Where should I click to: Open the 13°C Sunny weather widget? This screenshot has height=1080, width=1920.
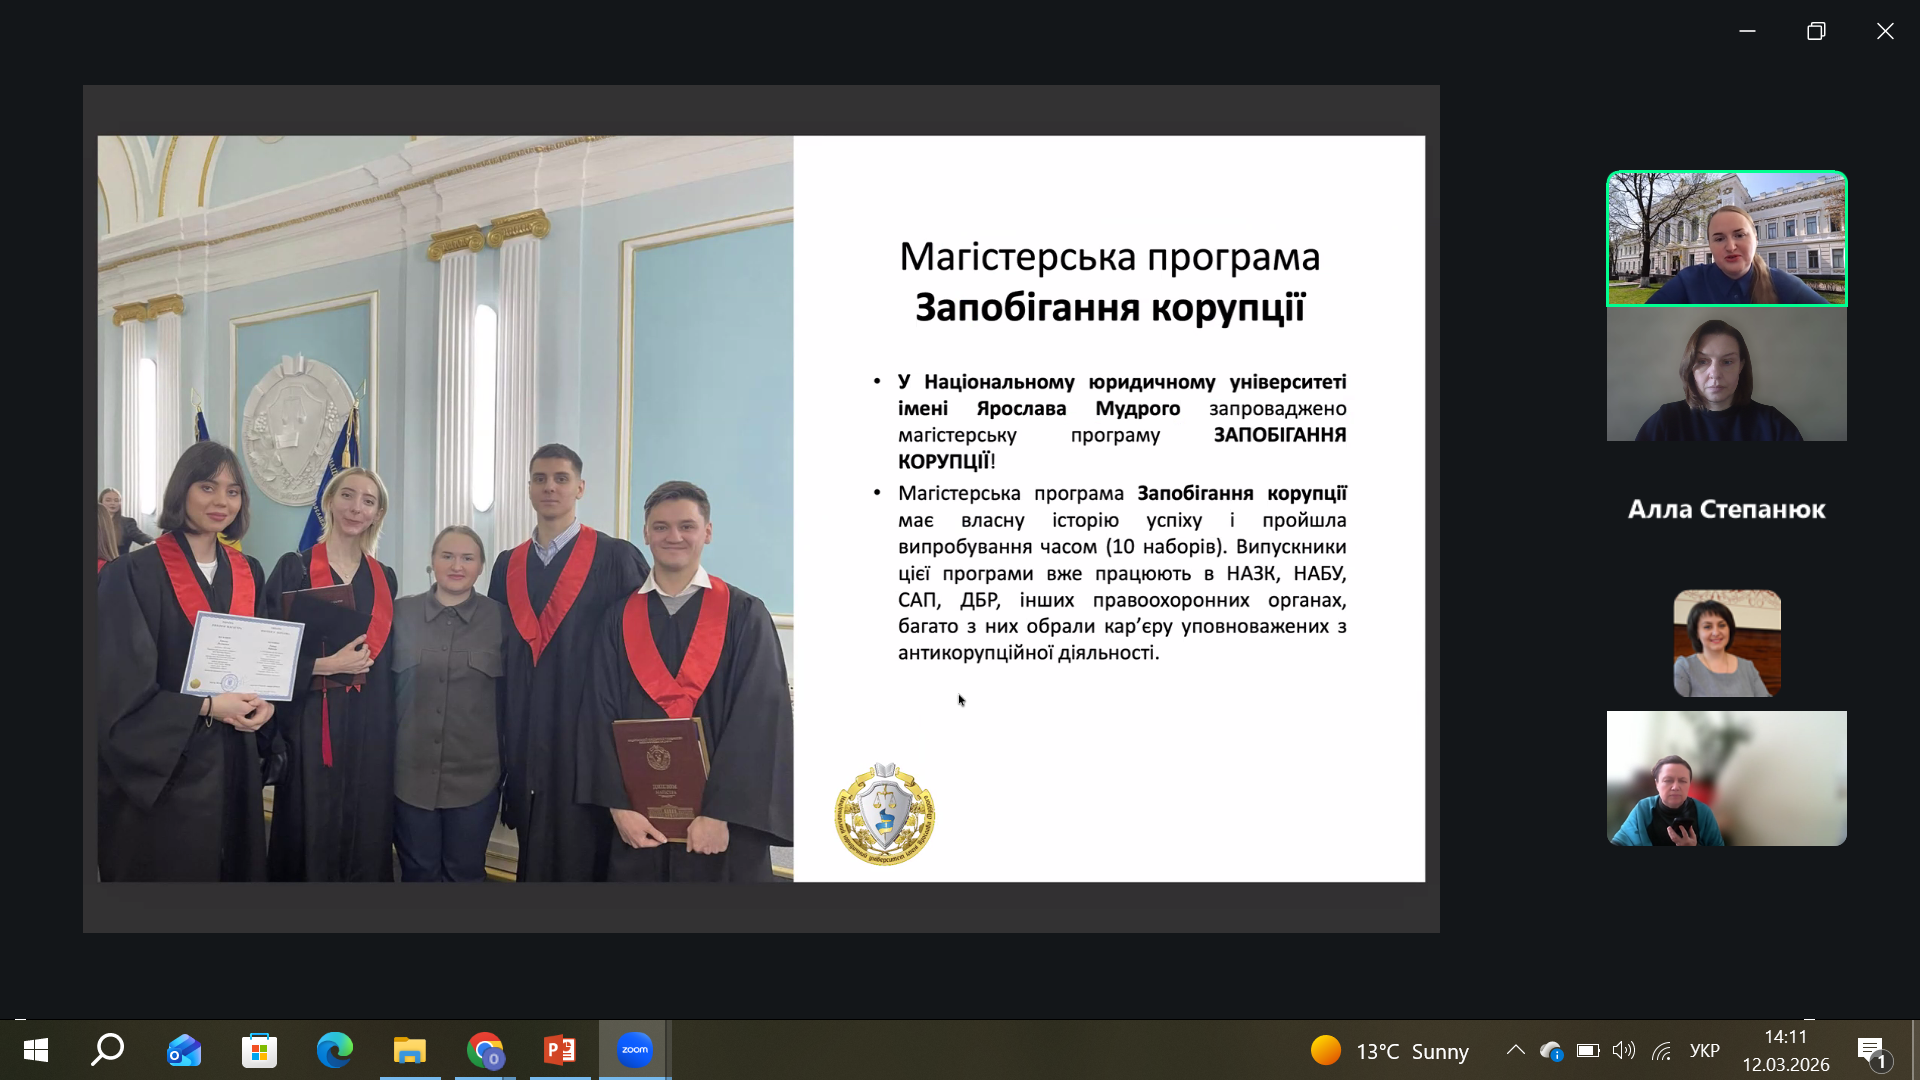[1390, 1051]
